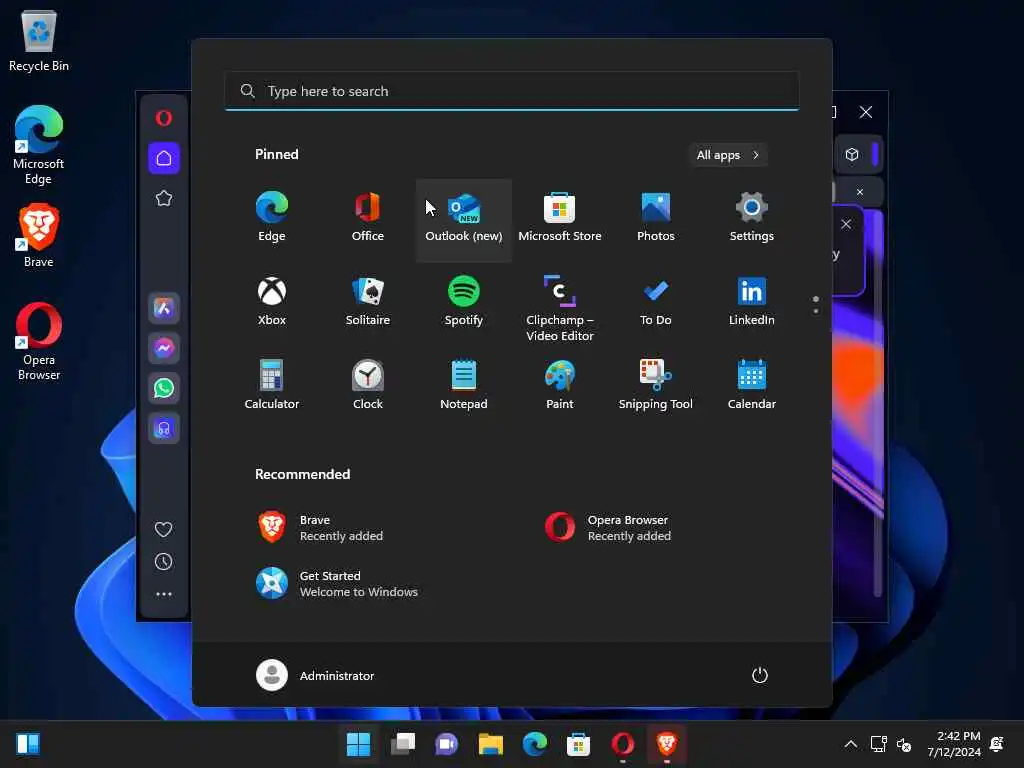
Task: Click the network icon in system tray
Action: pyautogui.click(x=878, y=744)
